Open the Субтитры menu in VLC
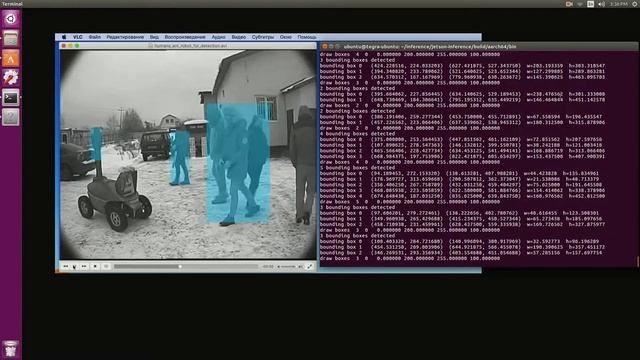Viewport: 640px width, 360px height. click(x=262, y=37)
